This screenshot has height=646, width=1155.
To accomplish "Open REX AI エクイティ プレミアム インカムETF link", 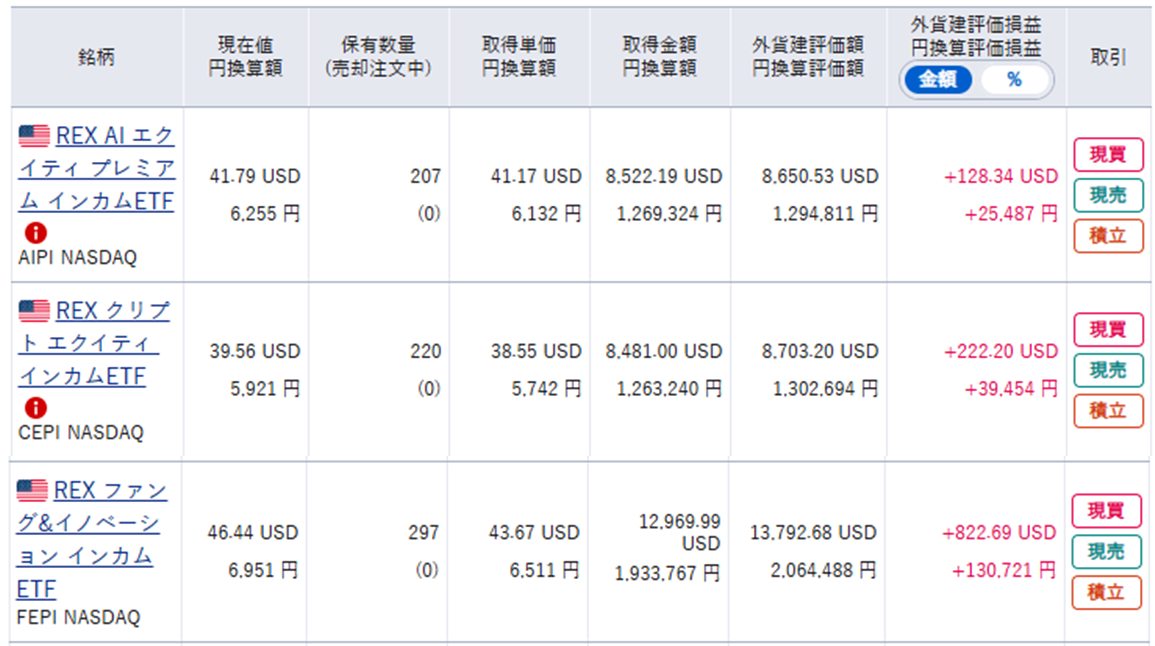I will (x=96, y=168).
